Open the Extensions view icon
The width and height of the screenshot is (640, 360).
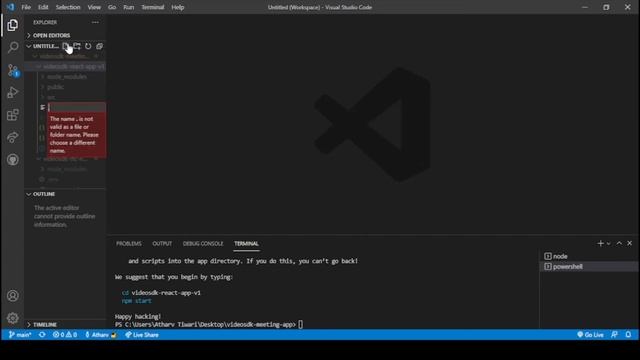(x=13, y=115)
